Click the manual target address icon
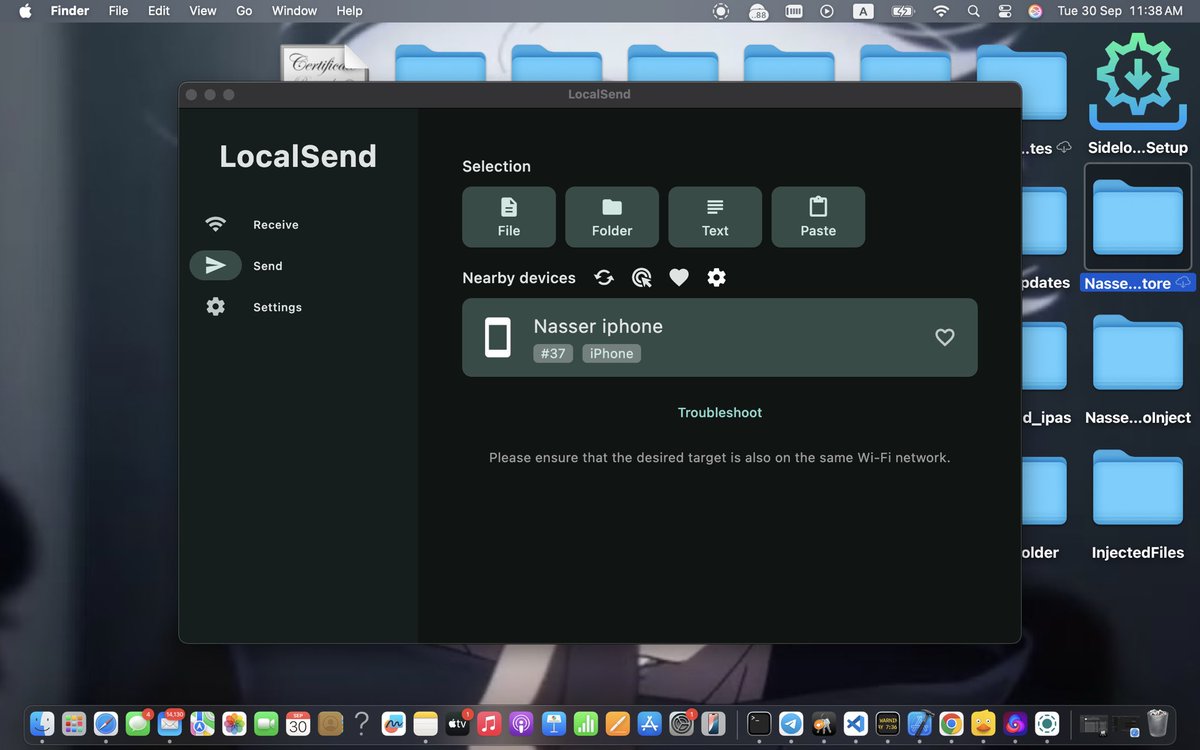The image size is (1200, 750). coord(642,278)
